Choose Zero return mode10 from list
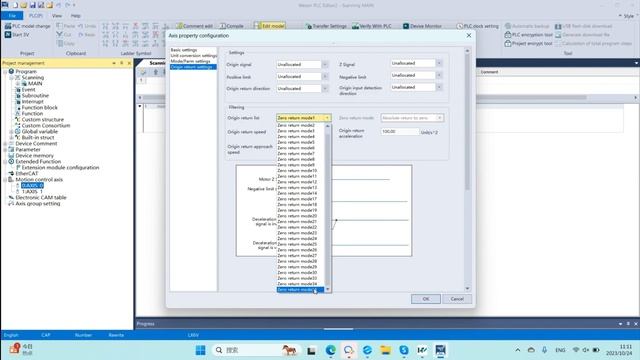Screen dimensions: 640x360 click(x=301, y=171)
